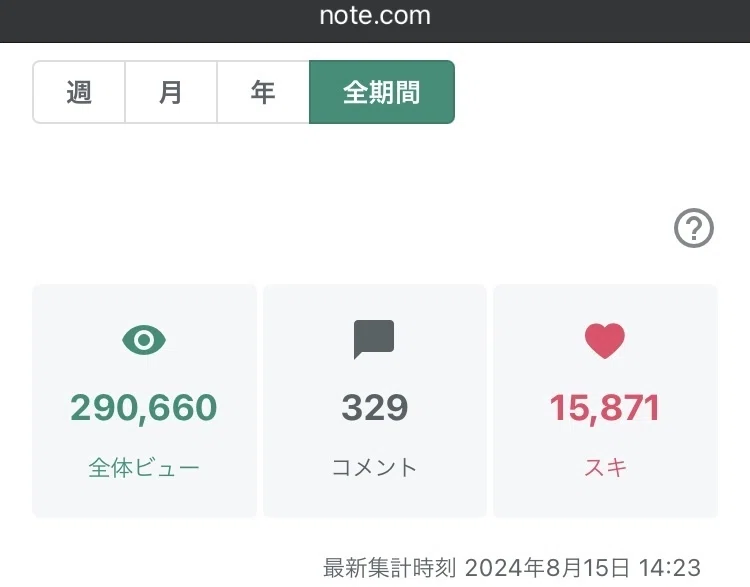
Task: Select the 全期間 all-time tab
Action: point(382,92)
